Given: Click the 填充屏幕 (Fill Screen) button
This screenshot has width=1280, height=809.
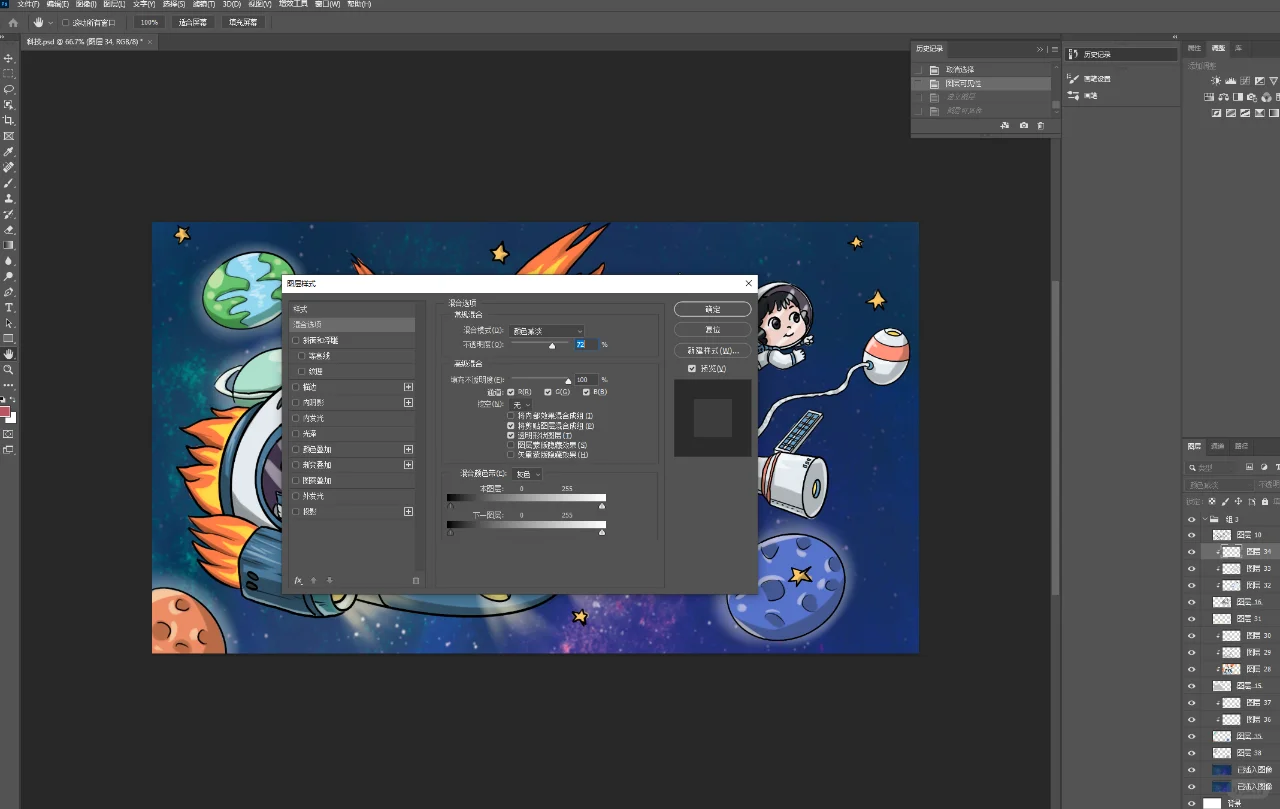Looking at the screenshot, I should coord(243,22).
